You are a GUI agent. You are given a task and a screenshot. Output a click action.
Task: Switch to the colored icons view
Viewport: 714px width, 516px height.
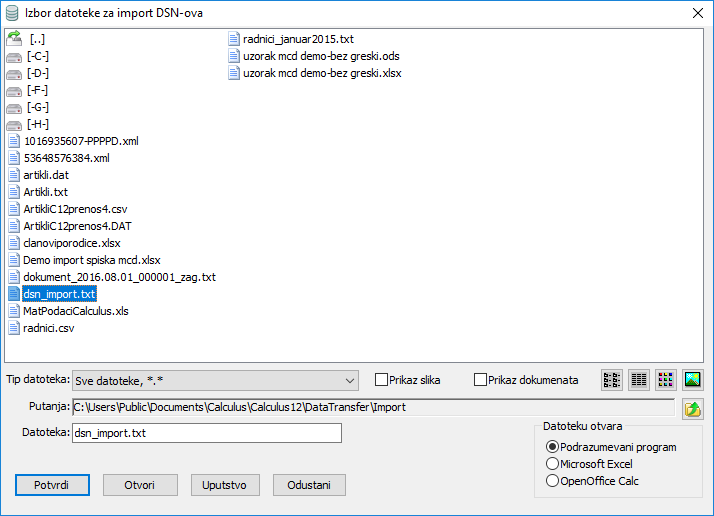(666, 380)
